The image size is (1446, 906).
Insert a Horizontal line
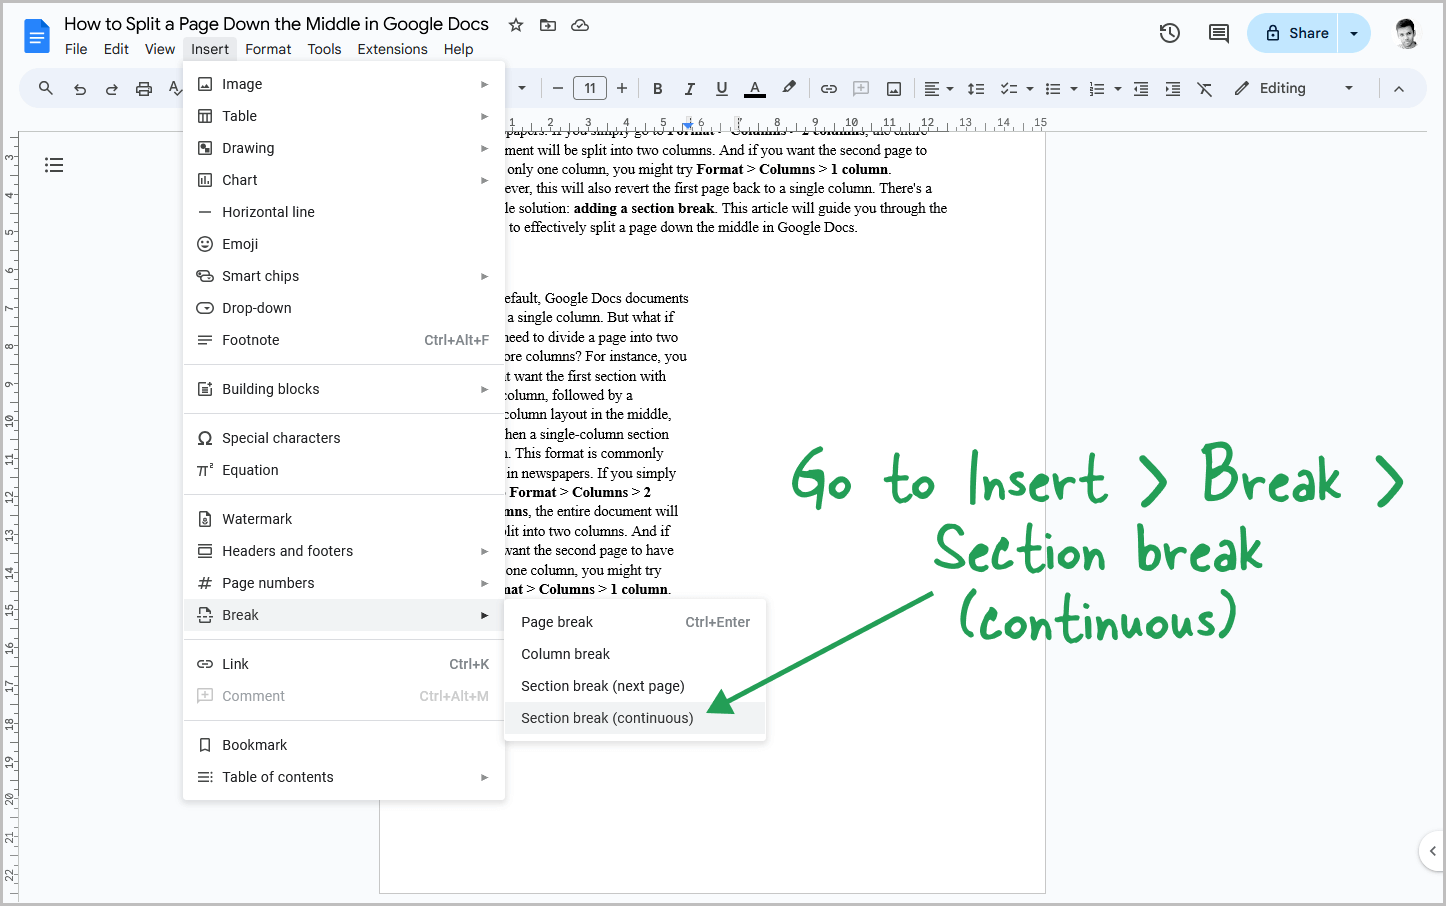[344, 212]
